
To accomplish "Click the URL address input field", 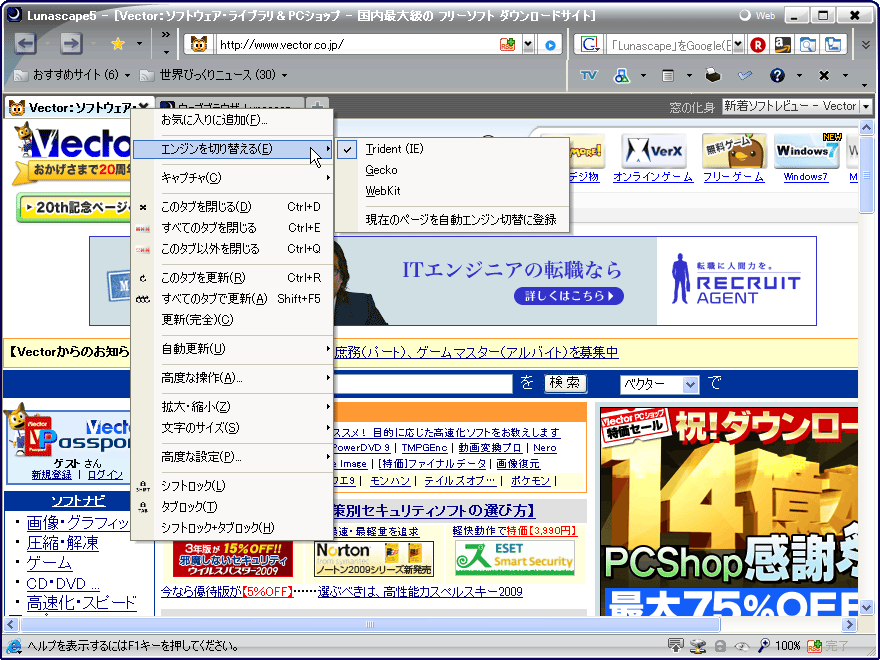I will pyautogui.click(x=357, y=45).
